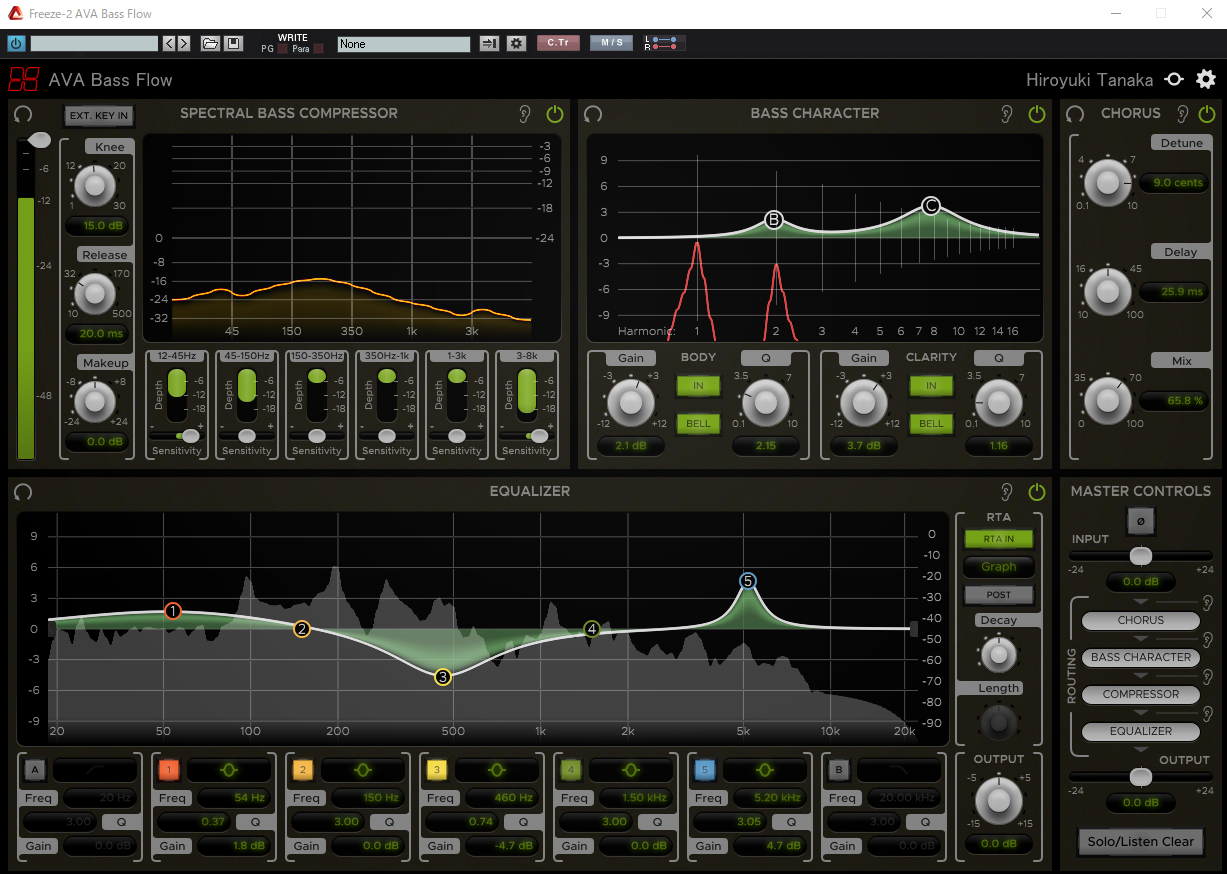Click the Solo/Listen Clear button
The height and width of the screenshot is (874, 1227).
1140,842
